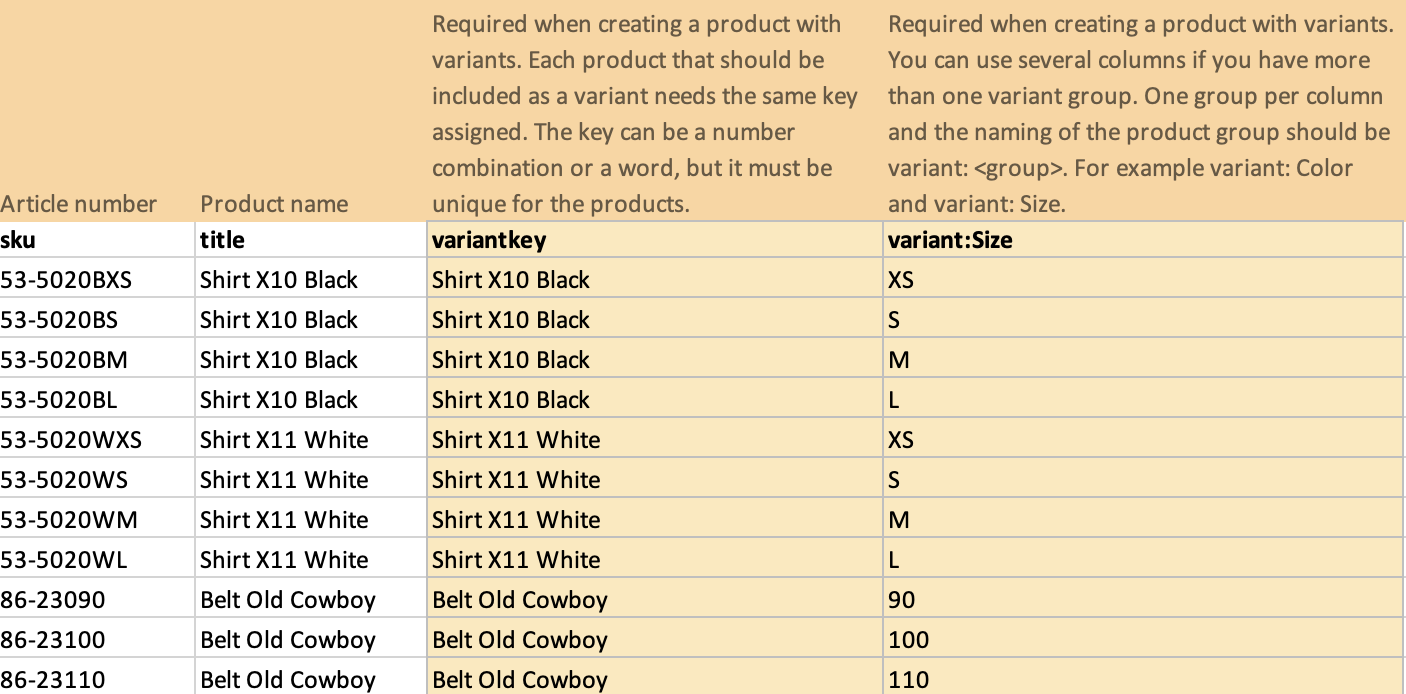Click the Product name description cell
1406x694 pixels.
point(311,110)
